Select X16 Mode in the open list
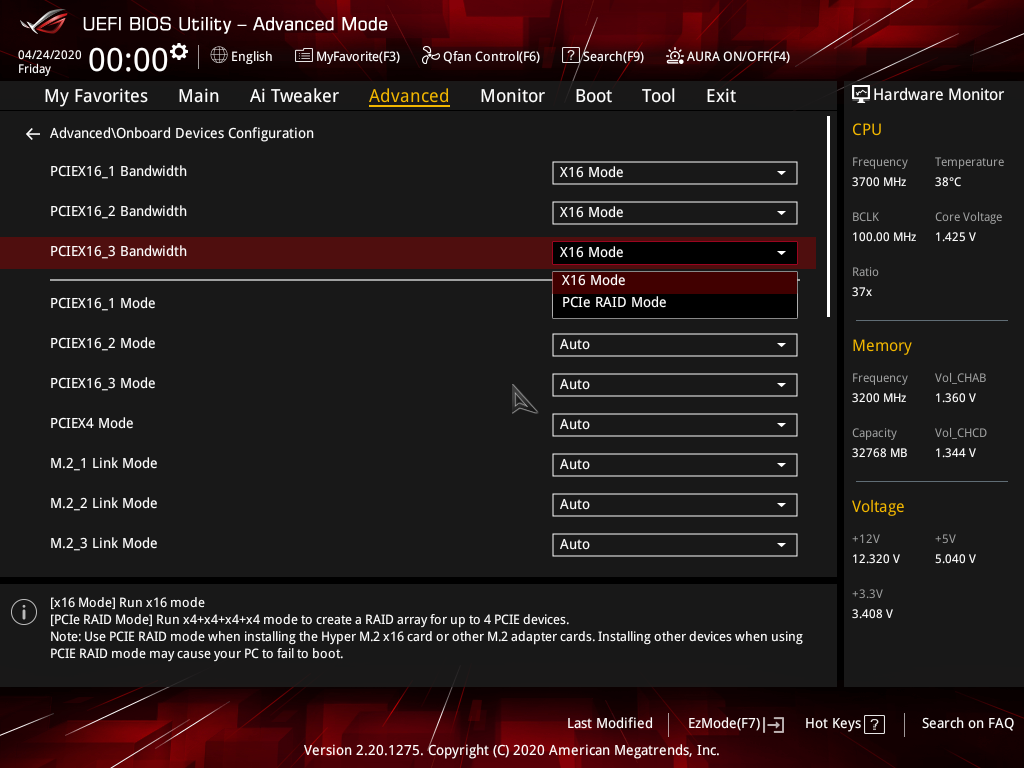Image resolution: width=1024 pixels, height=768 pixels. click(x=675, y=281)
